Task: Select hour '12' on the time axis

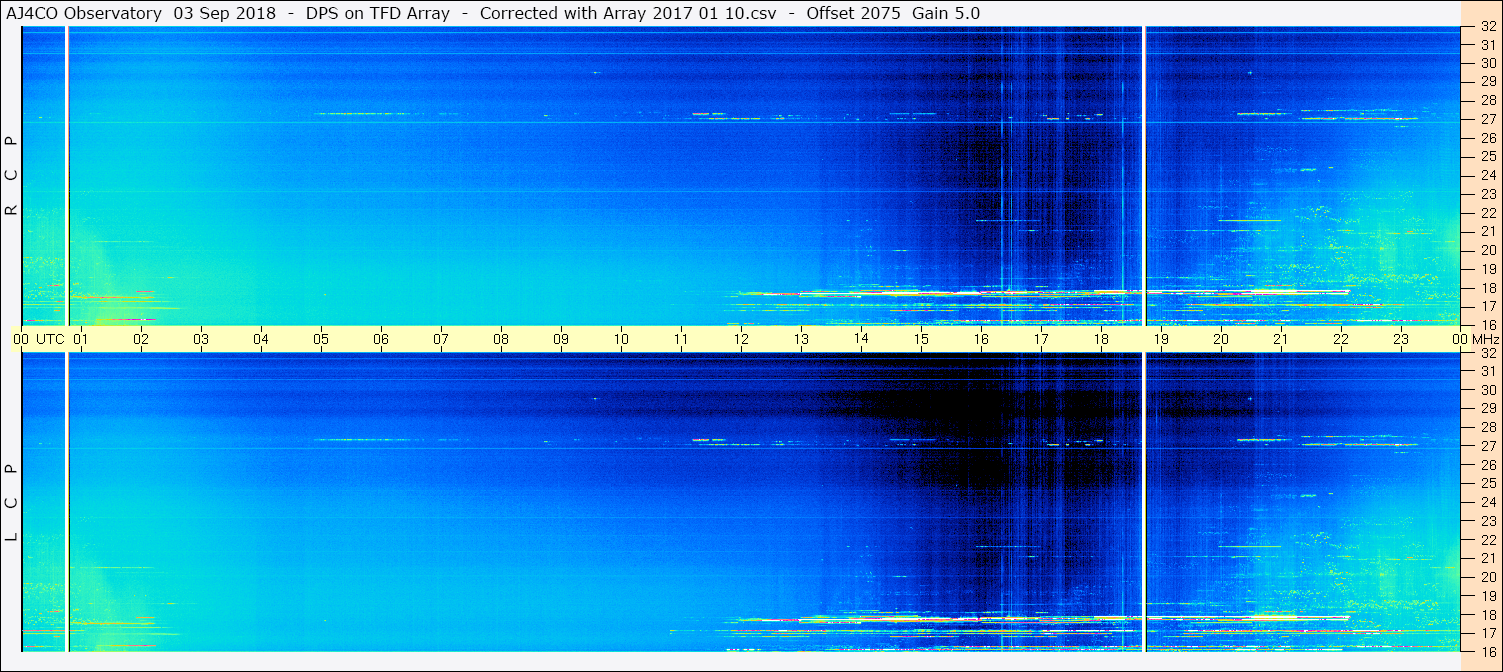Action: (x=741, y=339)
